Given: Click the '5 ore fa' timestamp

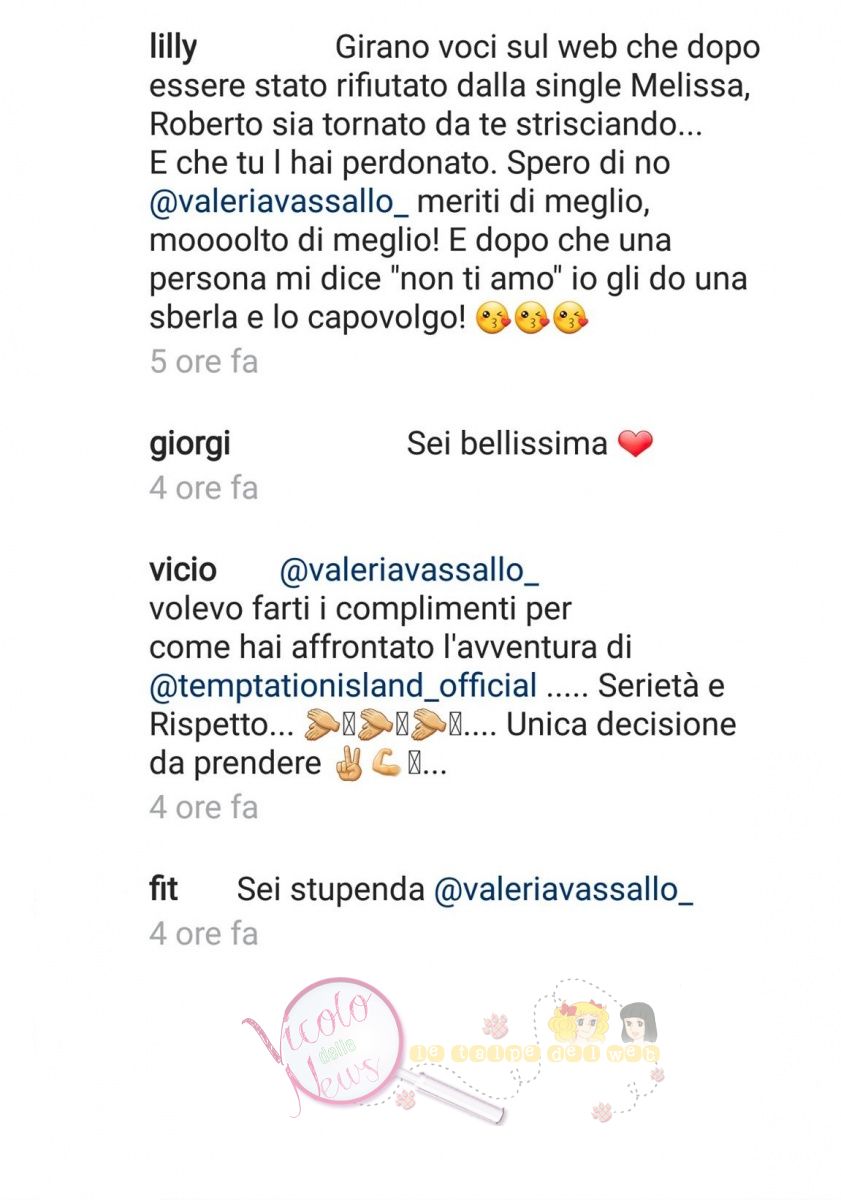Looking at the screenshot, I should [204, 361].
